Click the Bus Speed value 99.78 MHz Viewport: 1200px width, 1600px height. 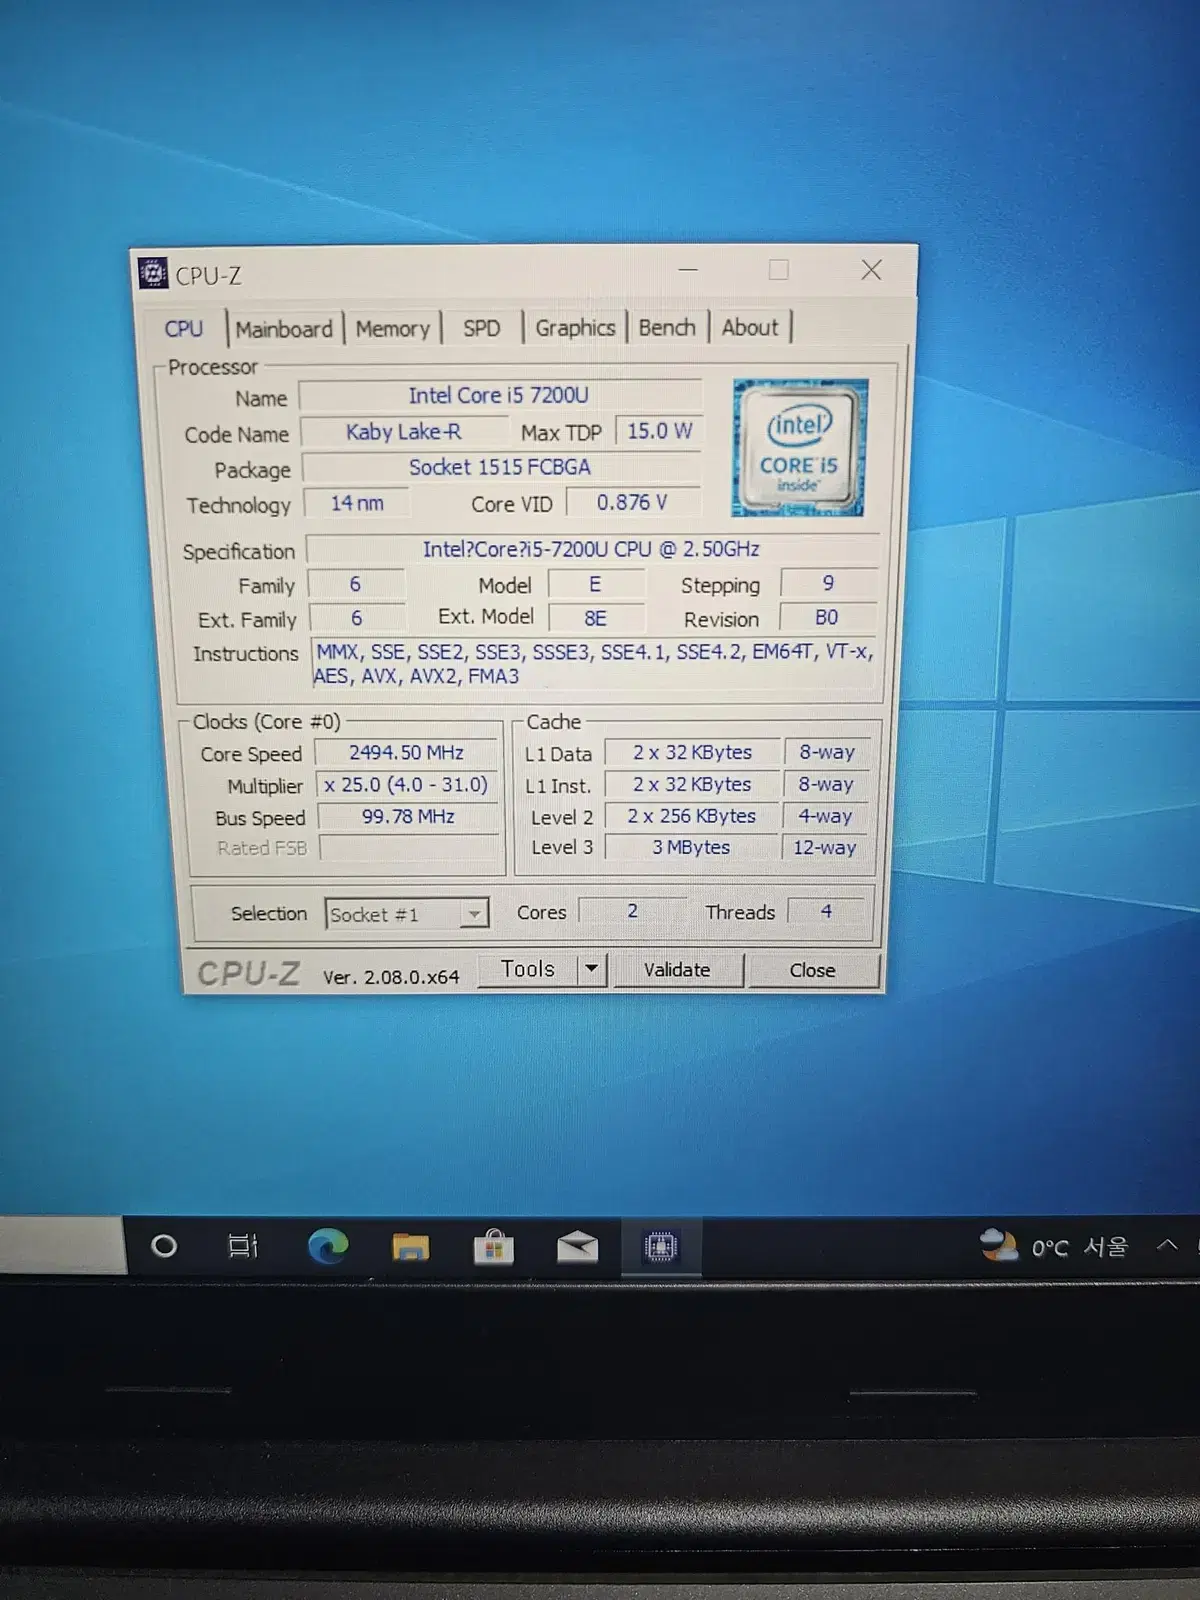click(408, 816)
